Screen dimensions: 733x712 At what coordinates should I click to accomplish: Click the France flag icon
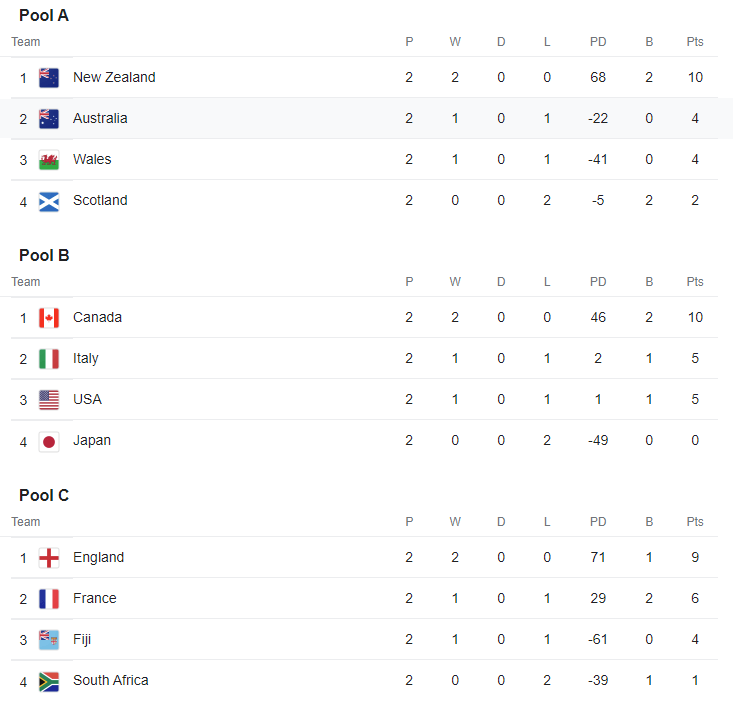[x=49, y=599]
